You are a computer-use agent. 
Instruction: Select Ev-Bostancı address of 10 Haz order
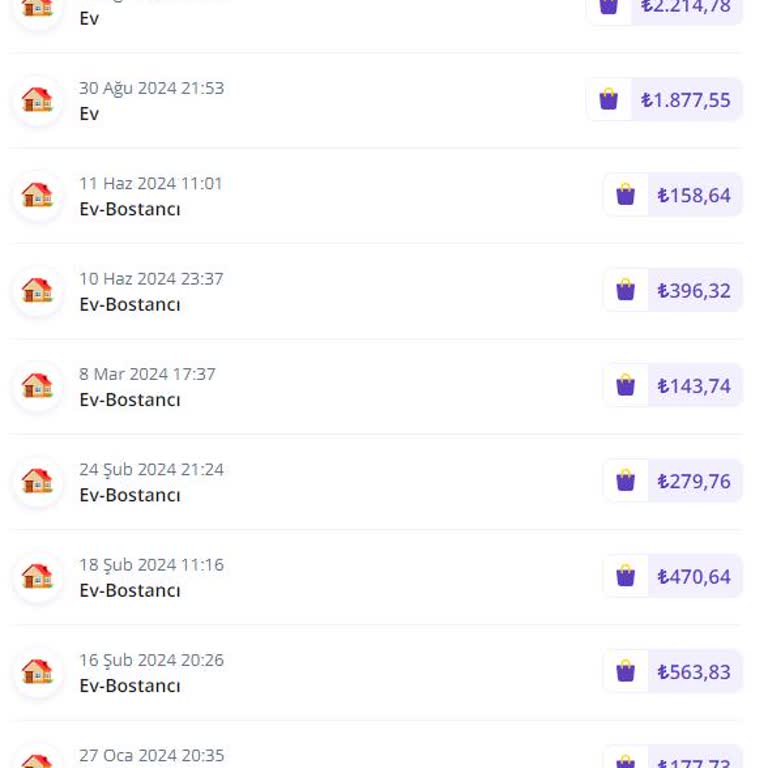coord(130,305)
